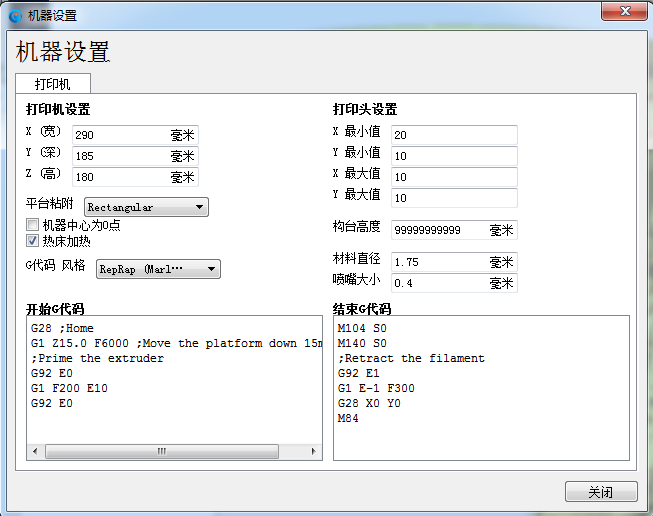This screenshot has width=653, height=516.
Task: Click the start G-code scrollbar left arrow
Action: click(x=35, y=452)
